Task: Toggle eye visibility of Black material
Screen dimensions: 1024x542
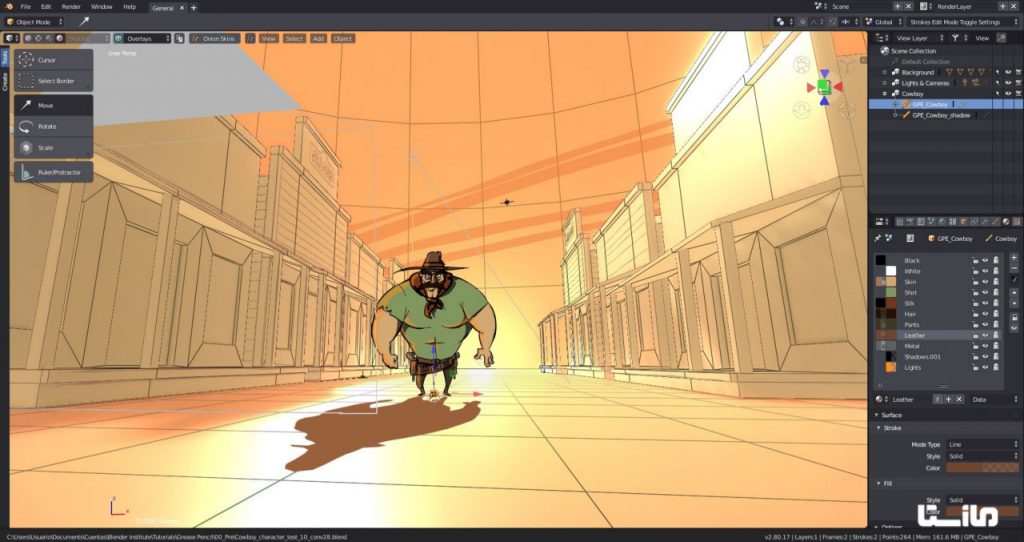Action: (985, 260)
